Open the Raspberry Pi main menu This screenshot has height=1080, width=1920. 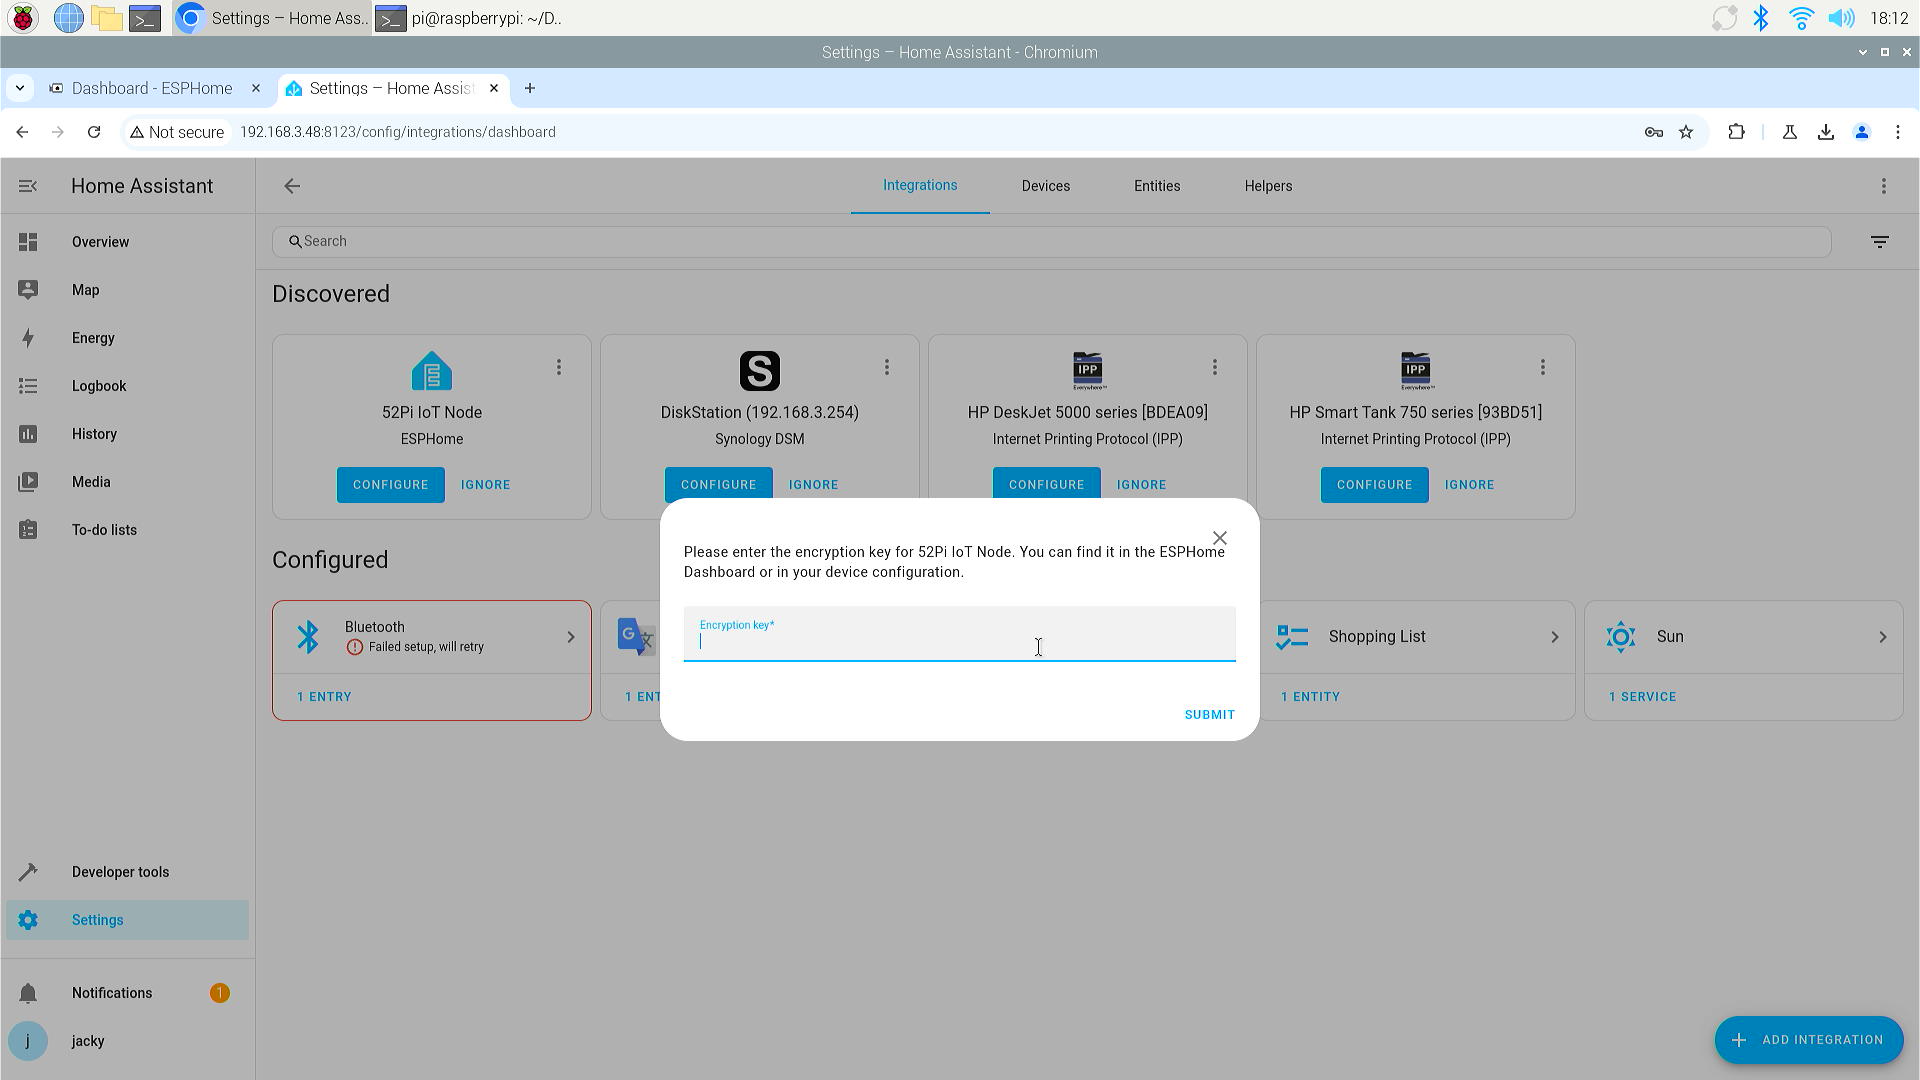[23, 18]
